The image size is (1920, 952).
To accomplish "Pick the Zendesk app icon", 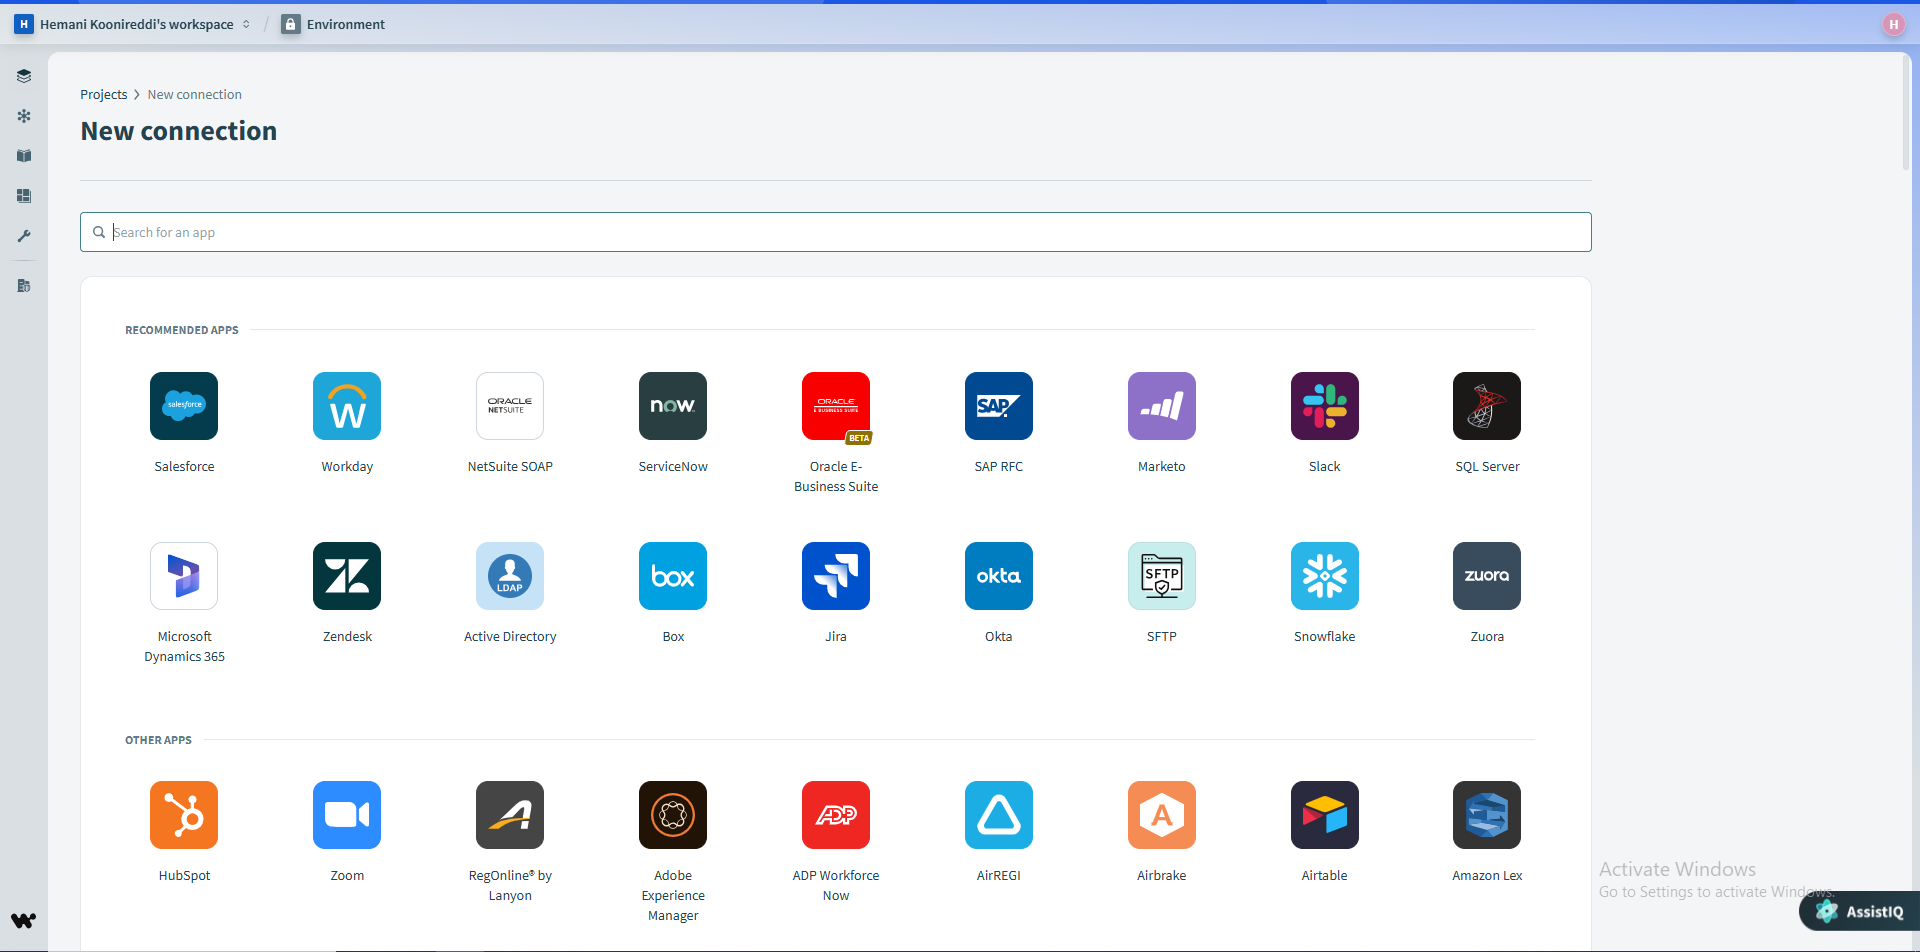I will point(347,576).
